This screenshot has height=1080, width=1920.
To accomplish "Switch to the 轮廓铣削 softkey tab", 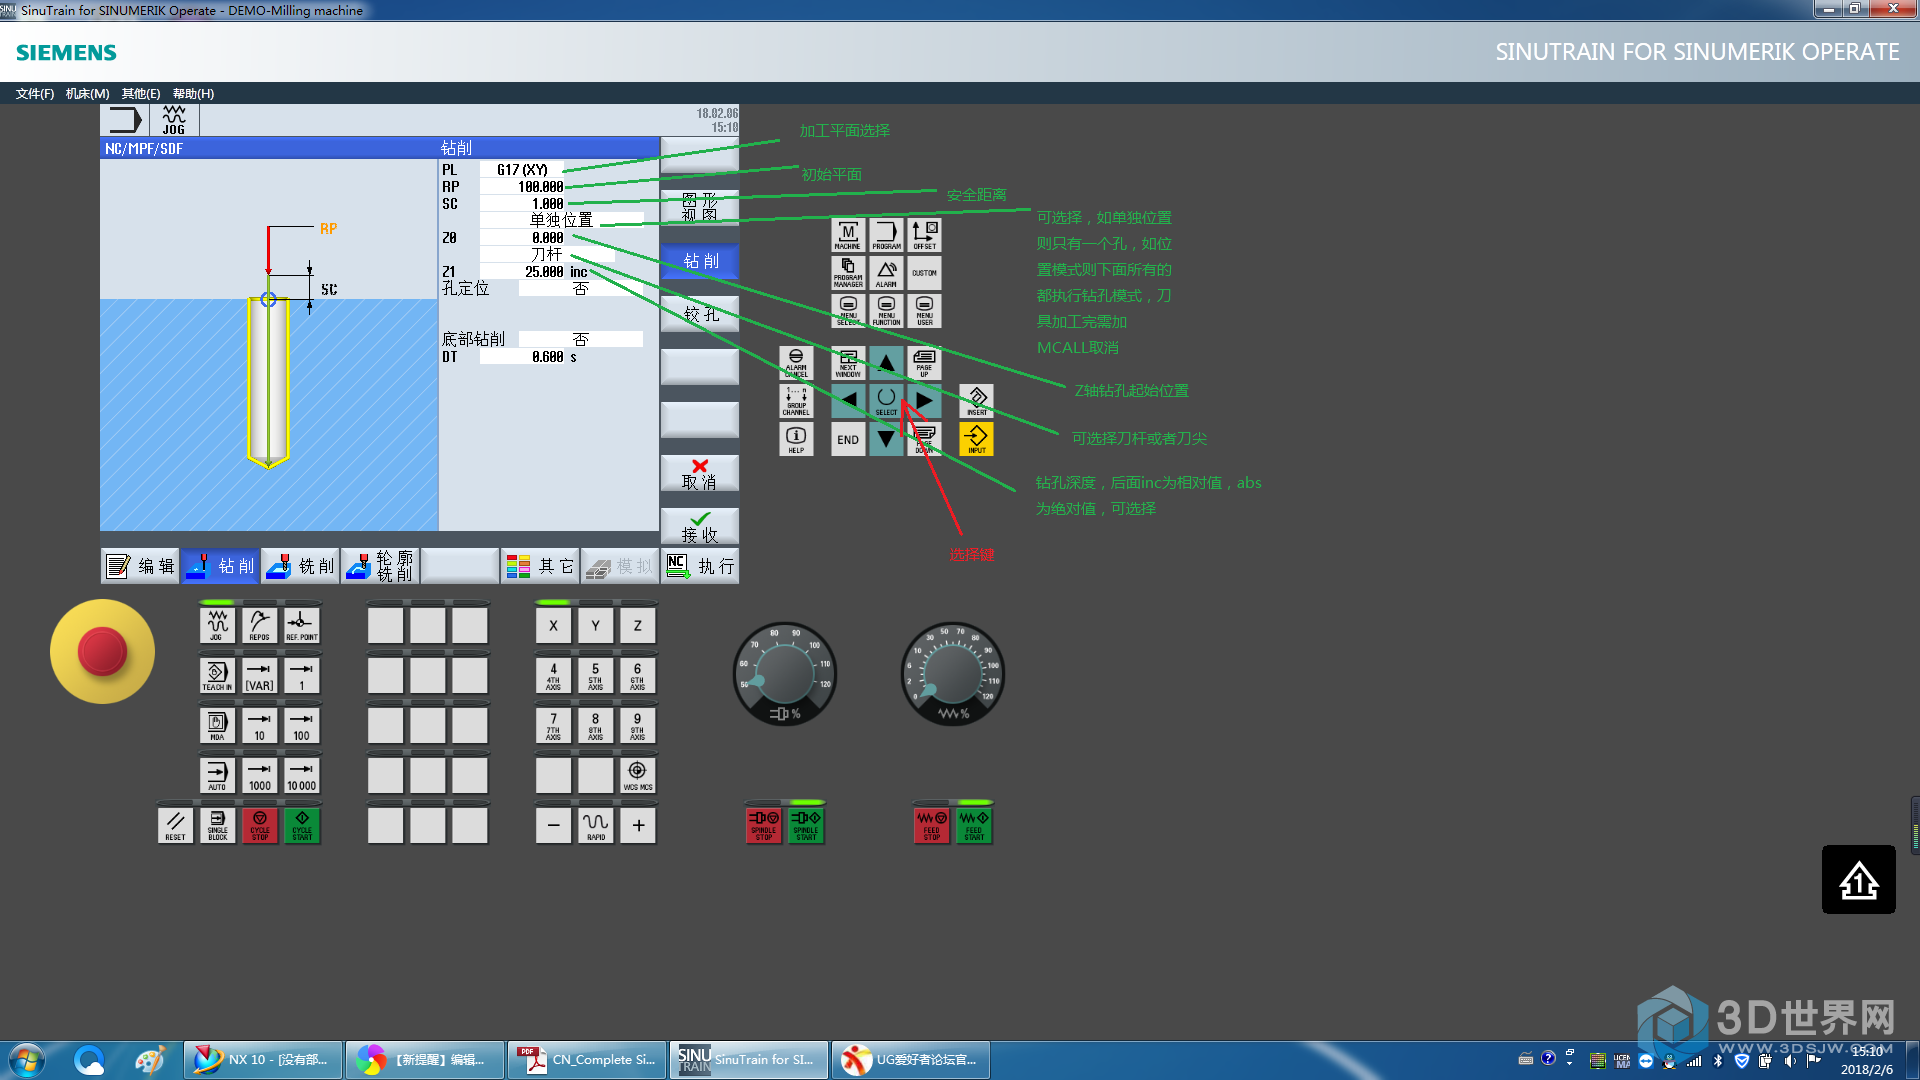I will 380,566.
